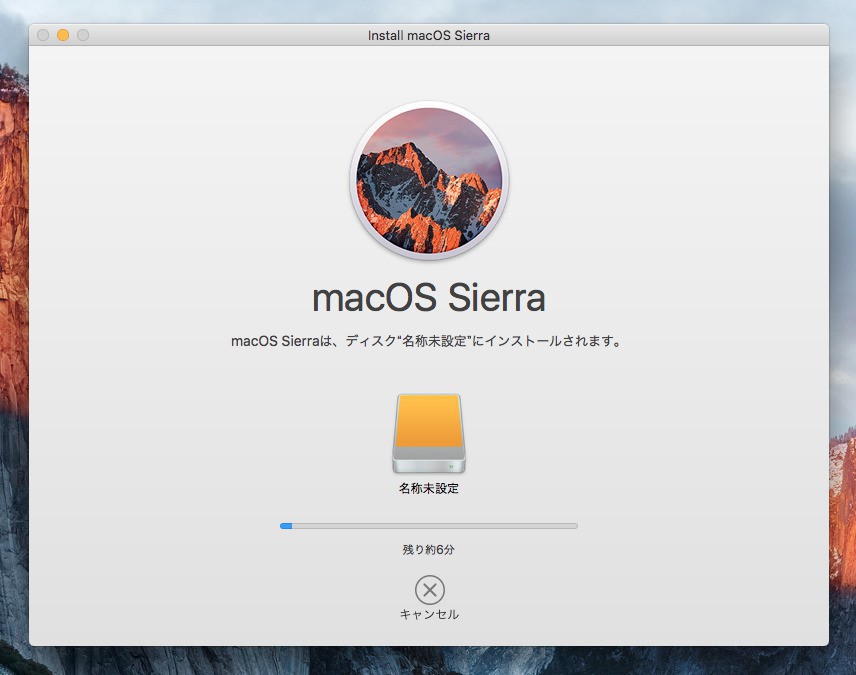Image resolution: width=856 pixels, height=675 pixels.
Task: Click the install destination description sentence
Action: pos(426,341)
